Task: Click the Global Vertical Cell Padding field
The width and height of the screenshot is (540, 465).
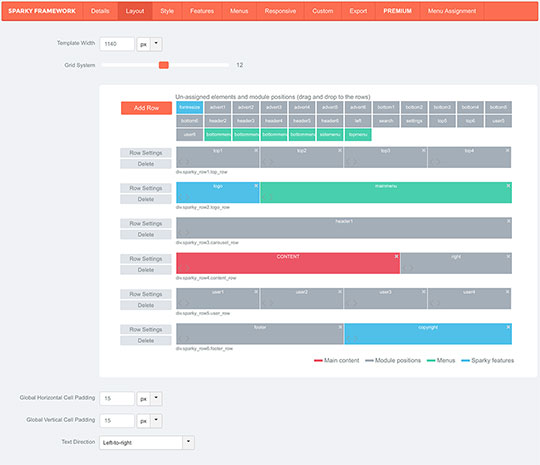Action: (117, 421)
